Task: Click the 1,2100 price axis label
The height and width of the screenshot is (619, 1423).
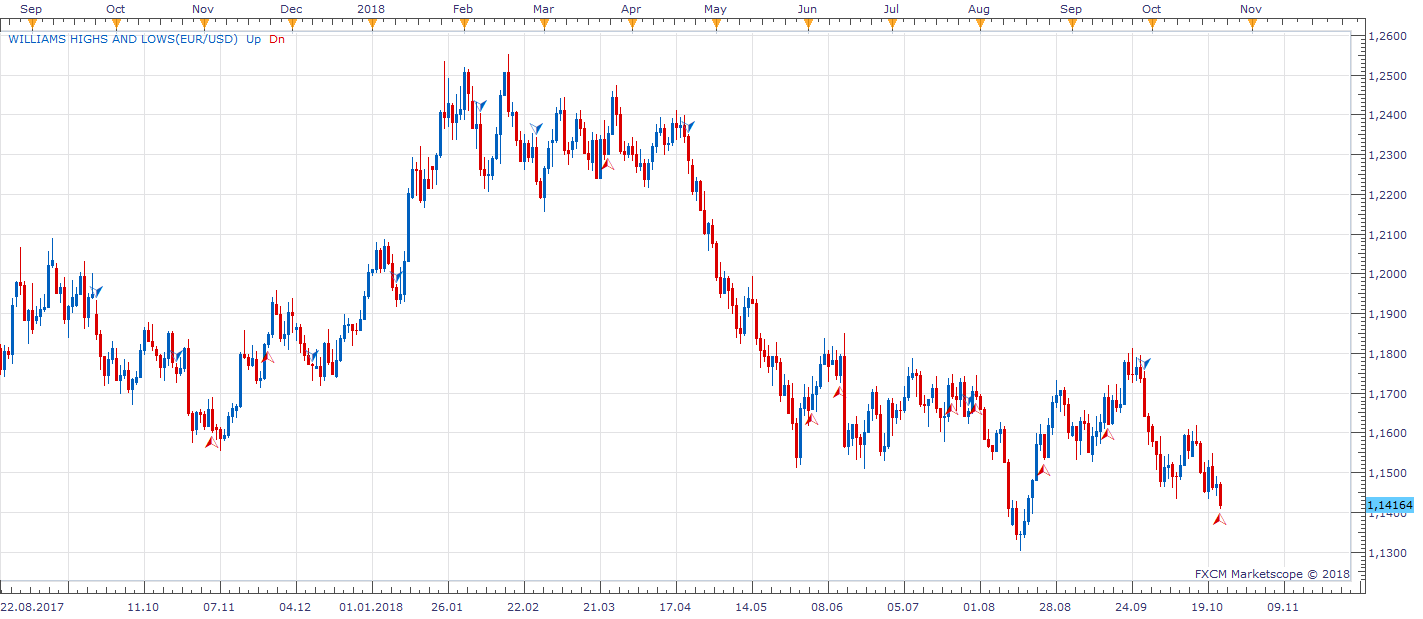Action: point(1385,235)
